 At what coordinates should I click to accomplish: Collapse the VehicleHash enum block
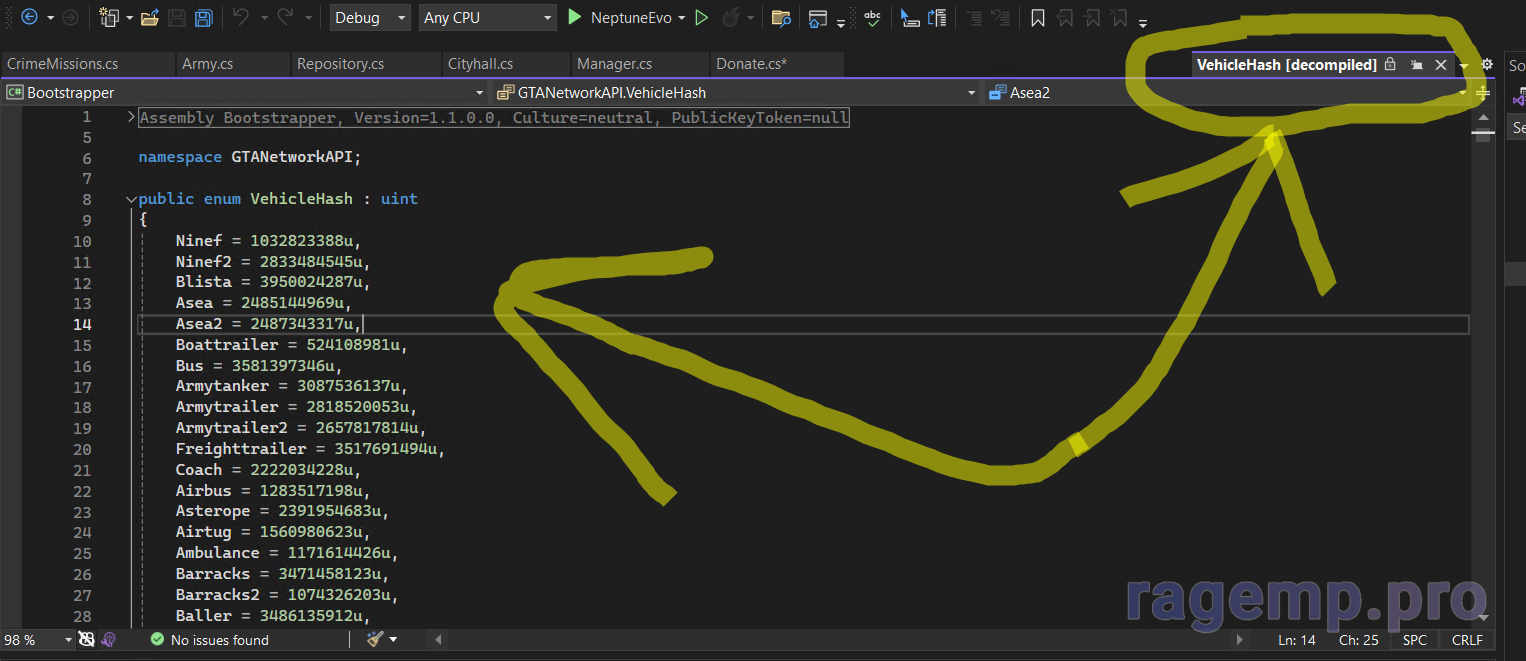pyautogui.click(x=131, y=199)
